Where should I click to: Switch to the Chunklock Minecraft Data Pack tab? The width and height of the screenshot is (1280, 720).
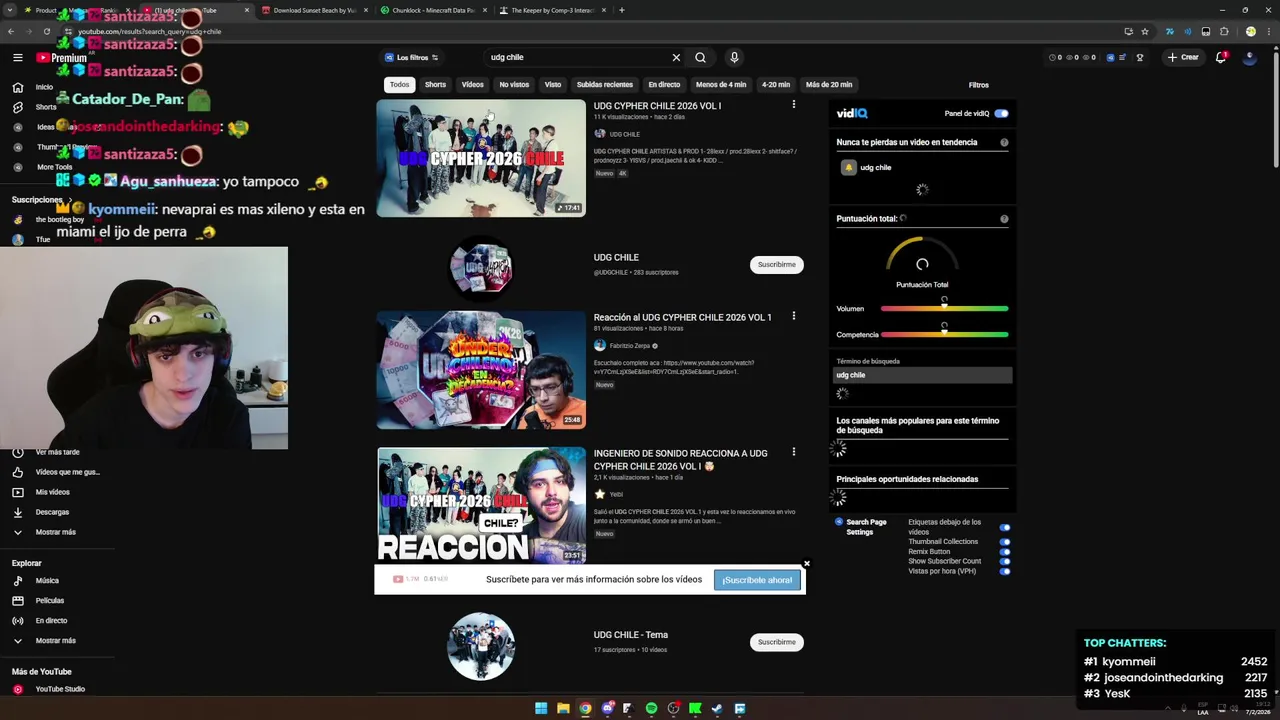tap(432, 10)
